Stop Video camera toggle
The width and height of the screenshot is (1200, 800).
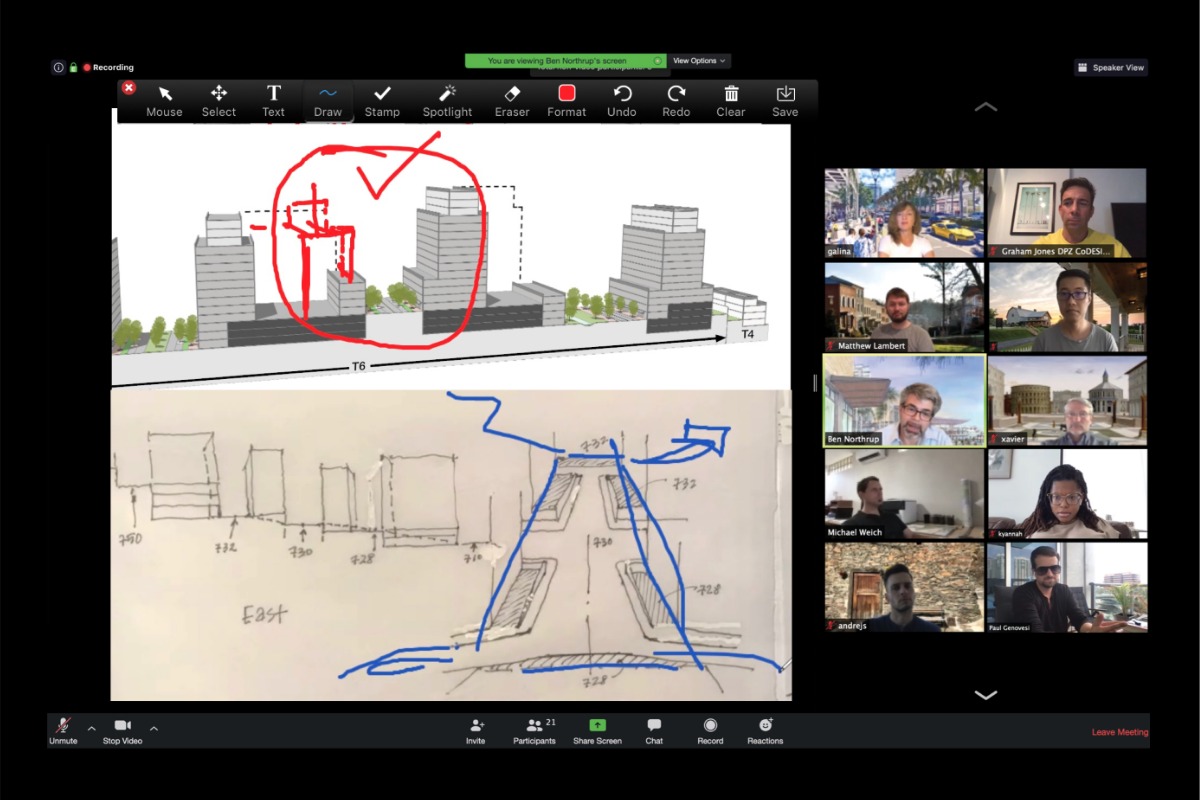tap(122, 730)
